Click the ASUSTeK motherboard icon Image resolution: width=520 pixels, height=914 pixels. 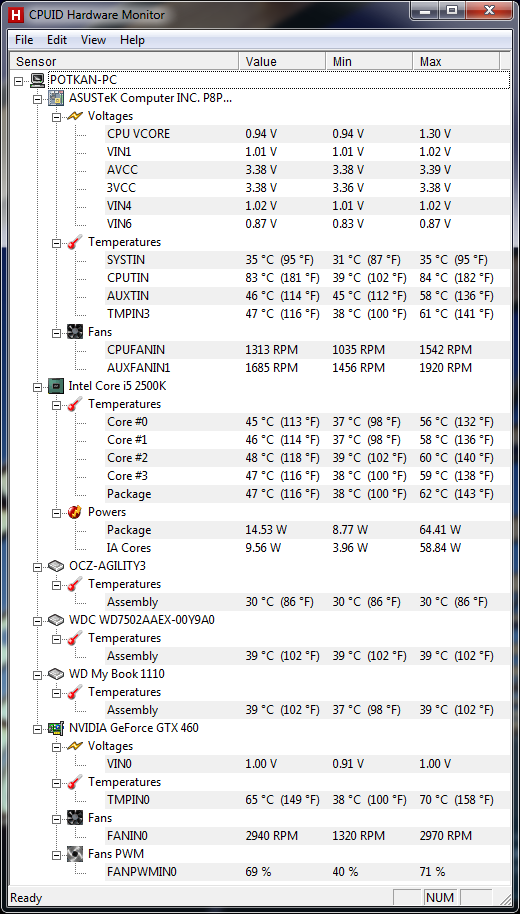tap(56, 97)
